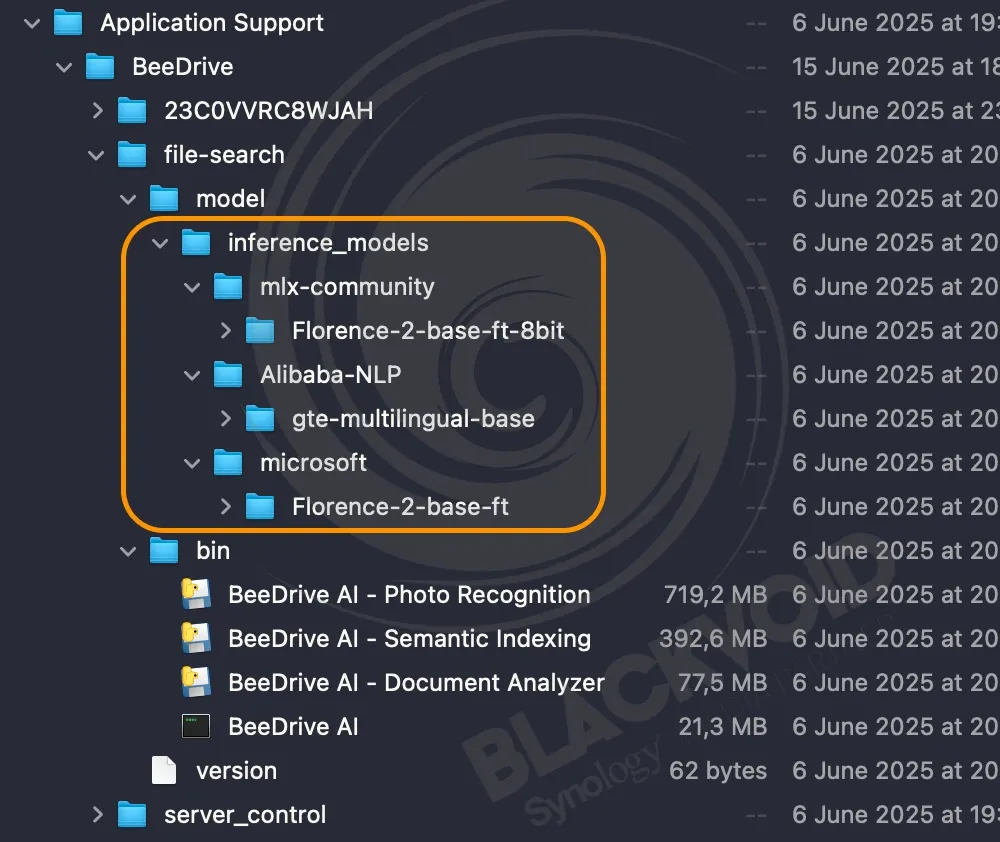Screen dimensions: 1000x842
Task: Collapse the Application Support folder
Action: (x=33, y=23)
